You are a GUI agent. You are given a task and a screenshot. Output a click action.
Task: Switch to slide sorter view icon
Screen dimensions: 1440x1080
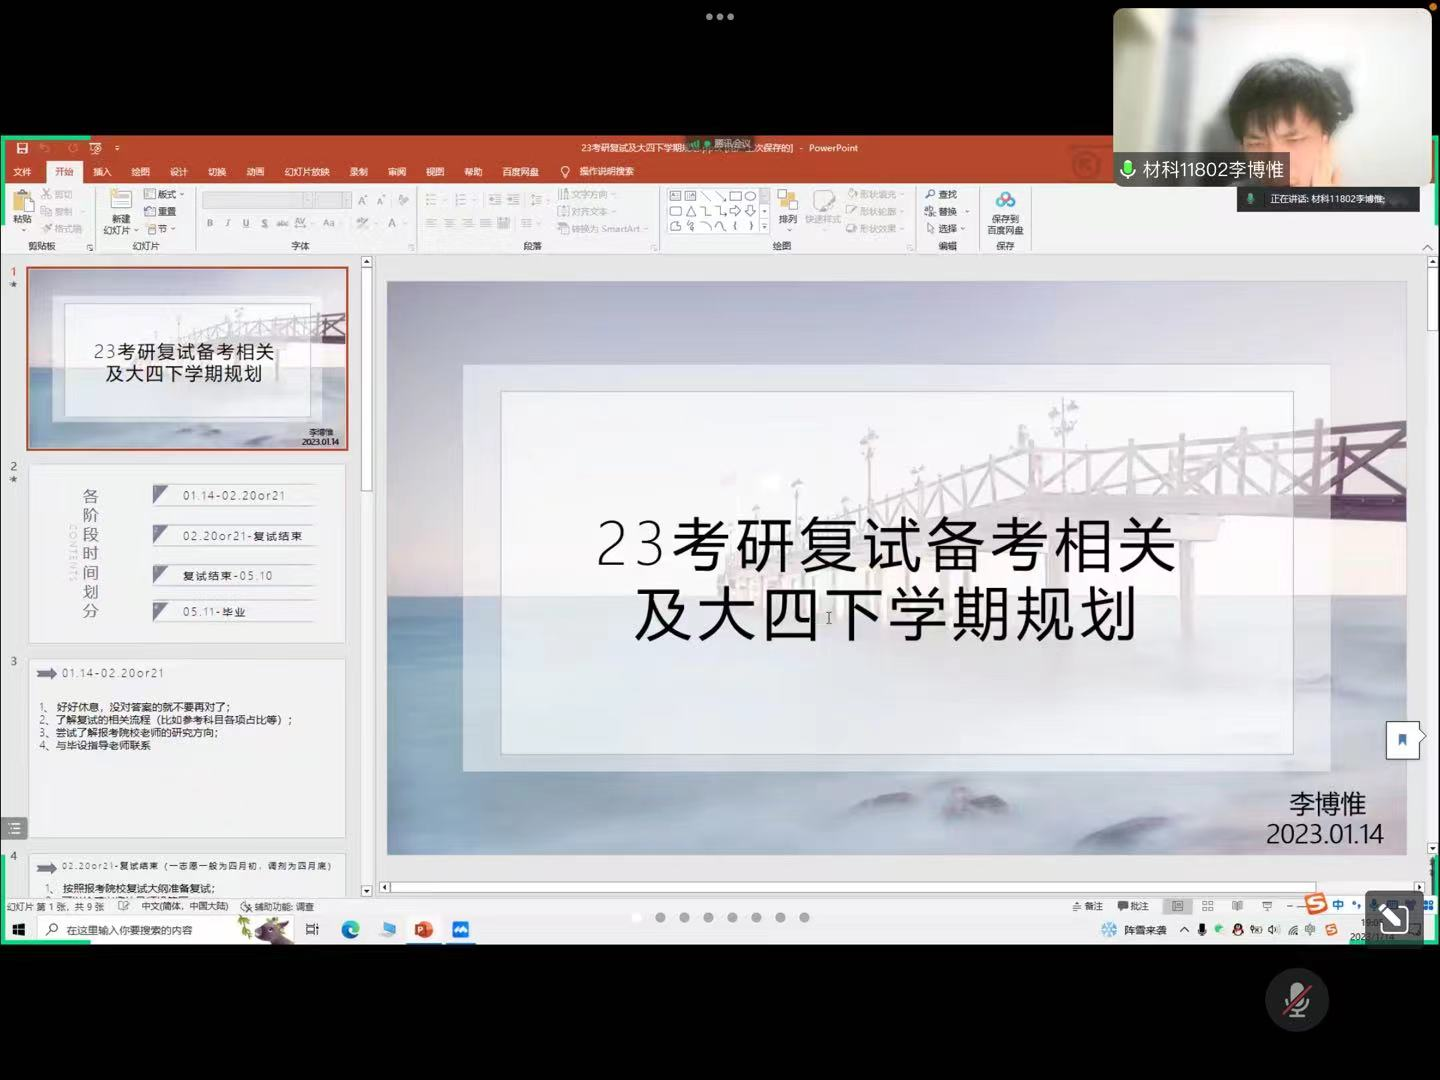1207,906
